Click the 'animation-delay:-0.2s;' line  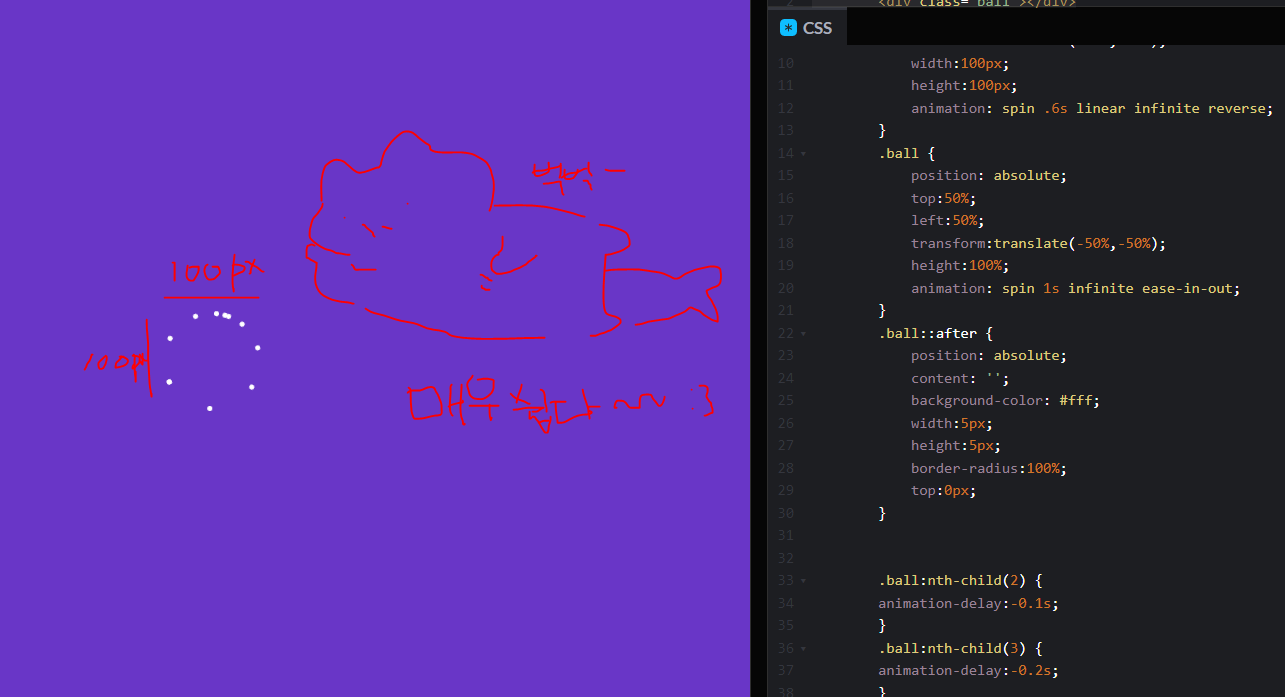968,670
